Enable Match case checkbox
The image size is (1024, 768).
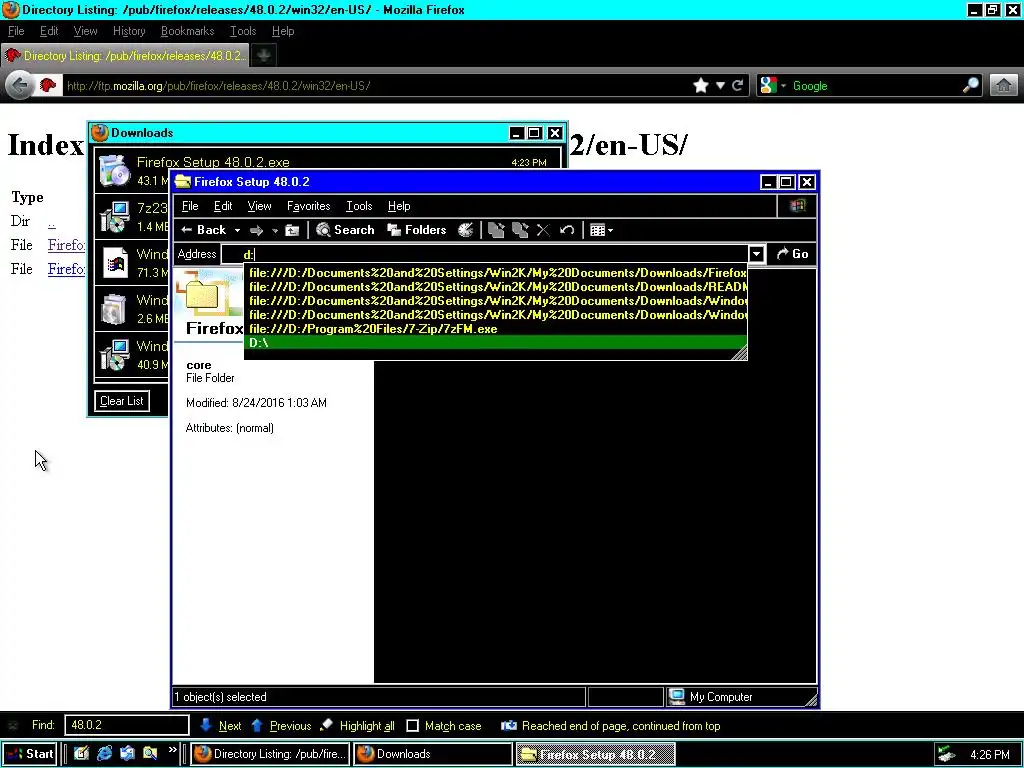412,726
